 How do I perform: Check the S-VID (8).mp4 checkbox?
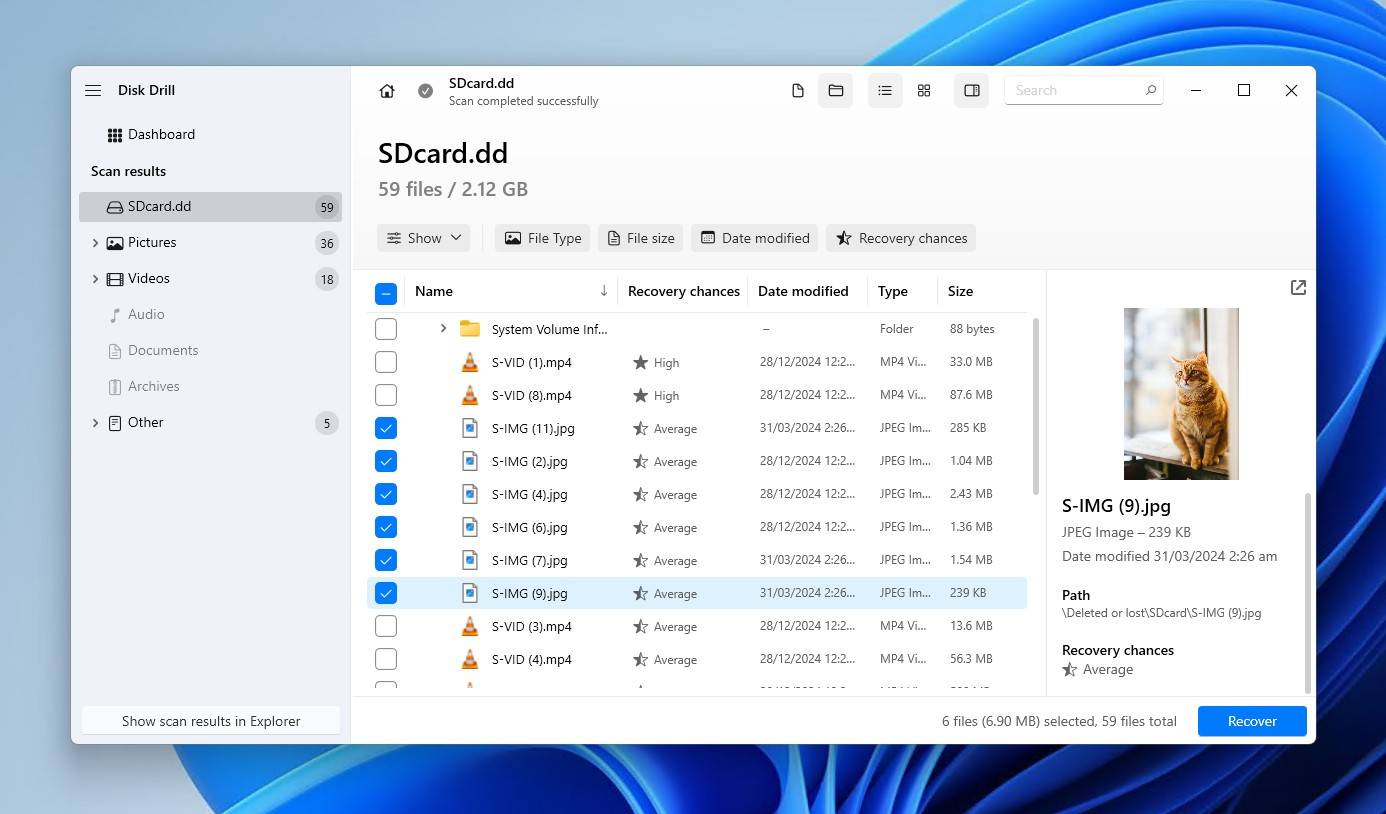coord(386,395)
